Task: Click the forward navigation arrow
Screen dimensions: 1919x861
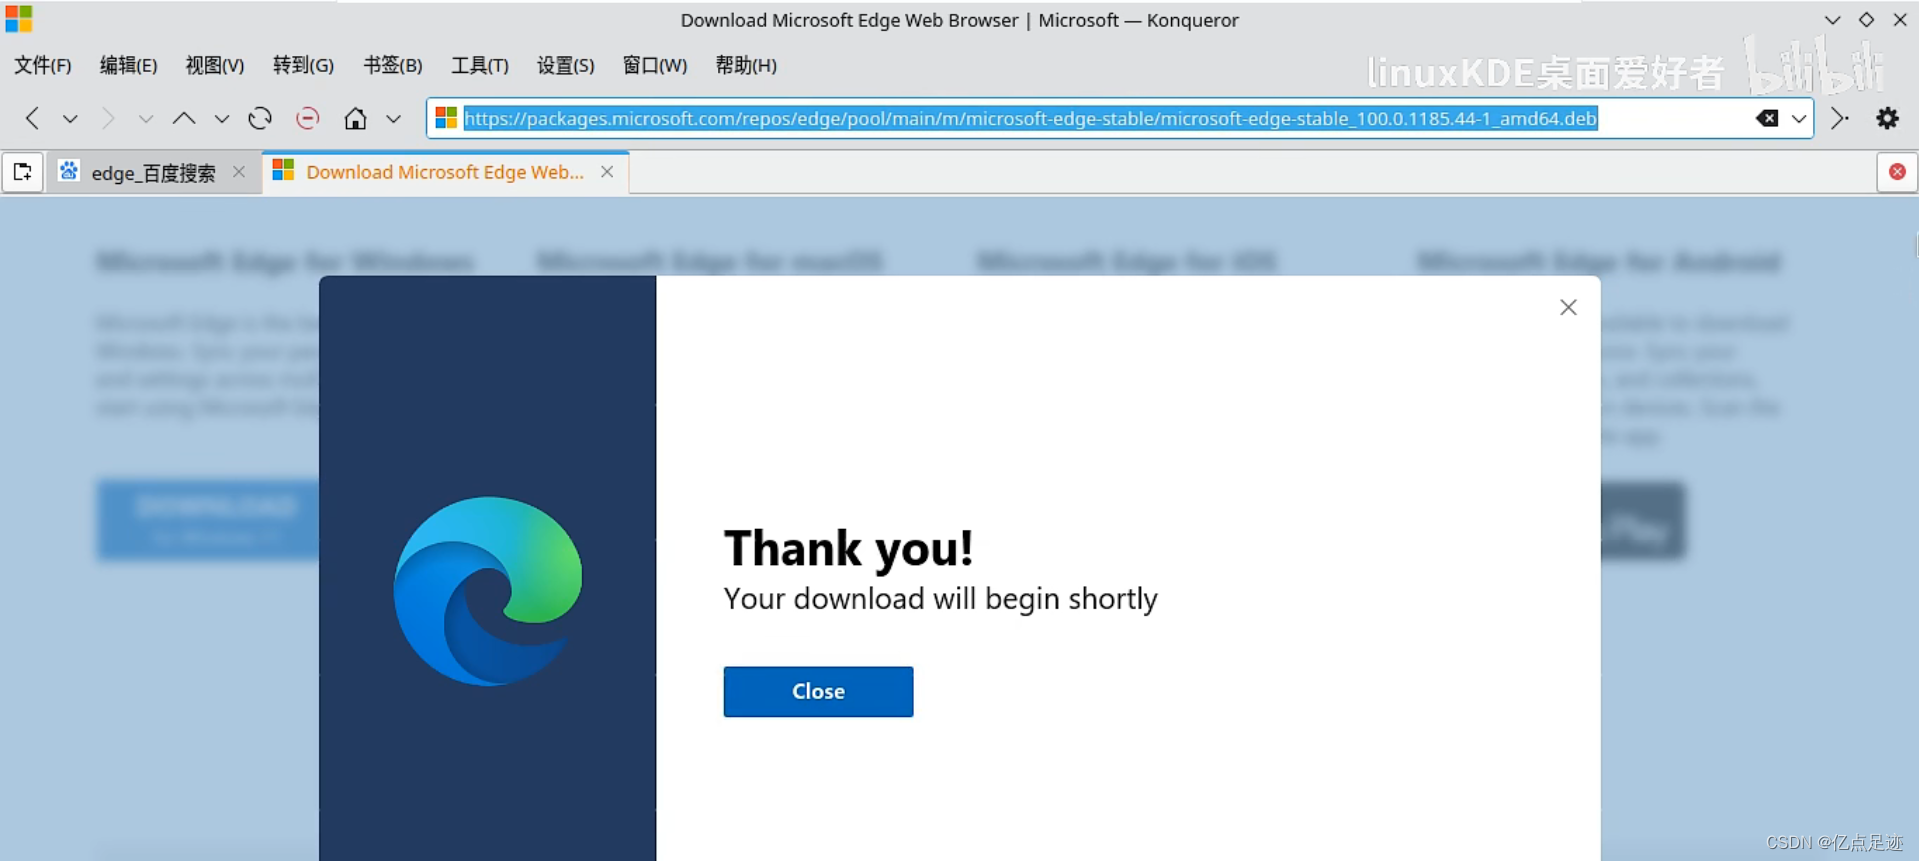Action: tap(107, 118)
